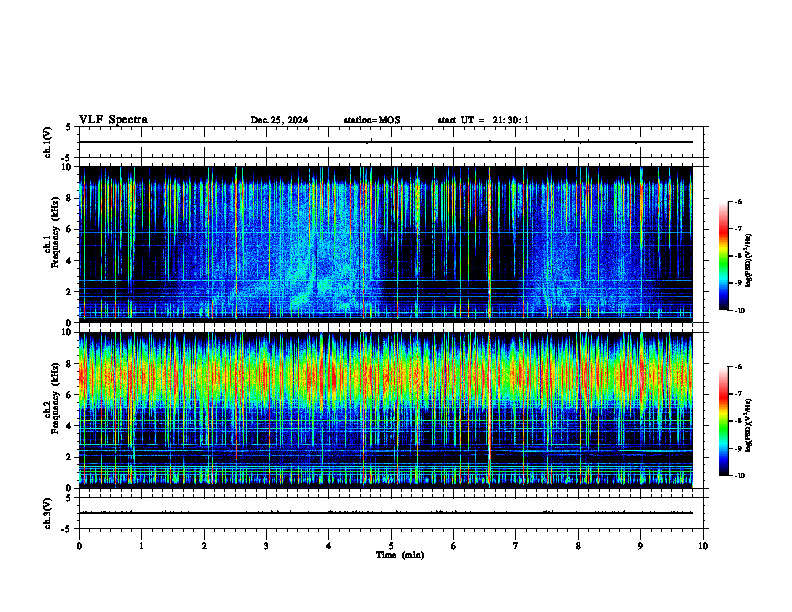Screen dimensions: 792x612
Task: Click the ch.3 voltage waveform trace
Action: tap(385, 513)
